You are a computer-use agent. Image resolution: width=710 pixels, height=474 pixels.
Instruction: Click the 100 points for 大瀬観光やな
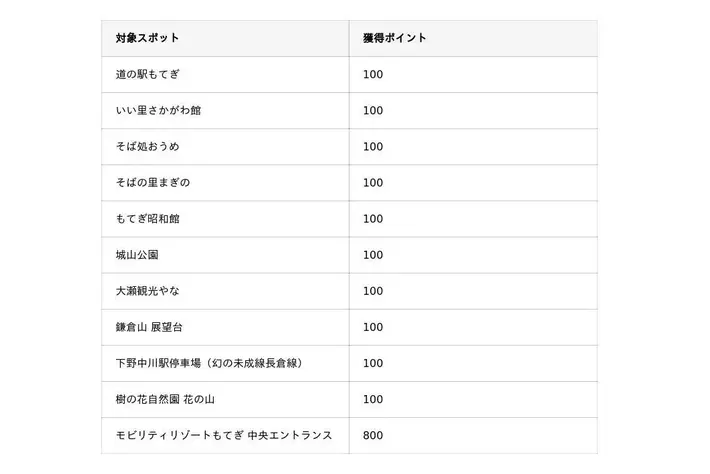(x=373, y=291)
